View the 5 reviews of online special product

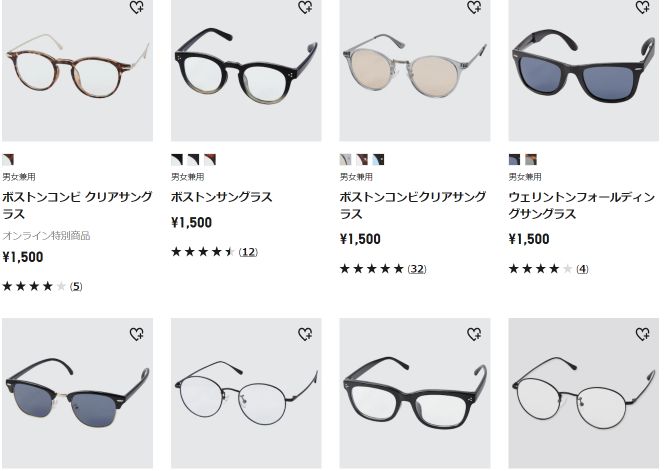(x=76, y=286)
